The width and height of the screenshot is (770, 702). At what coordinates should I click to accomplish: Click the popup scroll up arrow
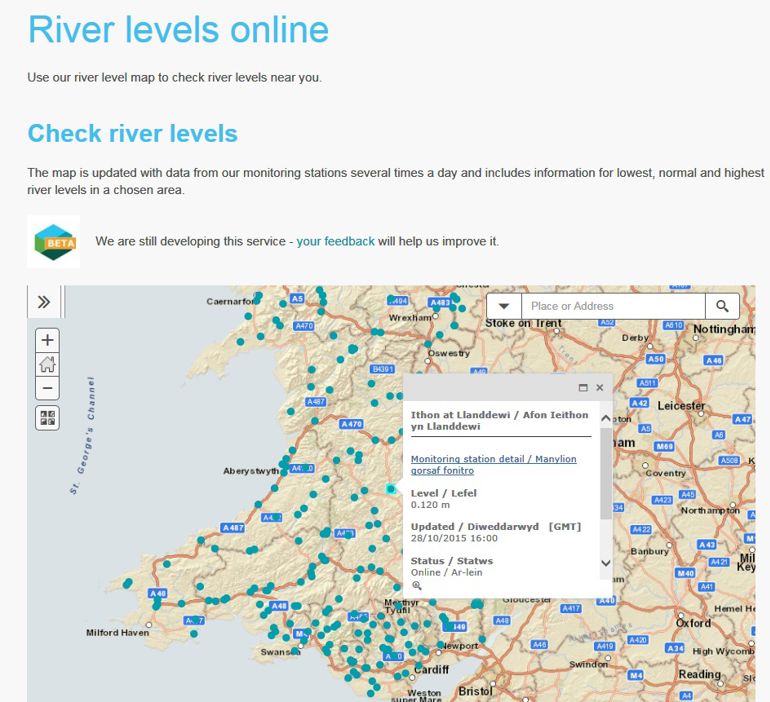[606, 418]
